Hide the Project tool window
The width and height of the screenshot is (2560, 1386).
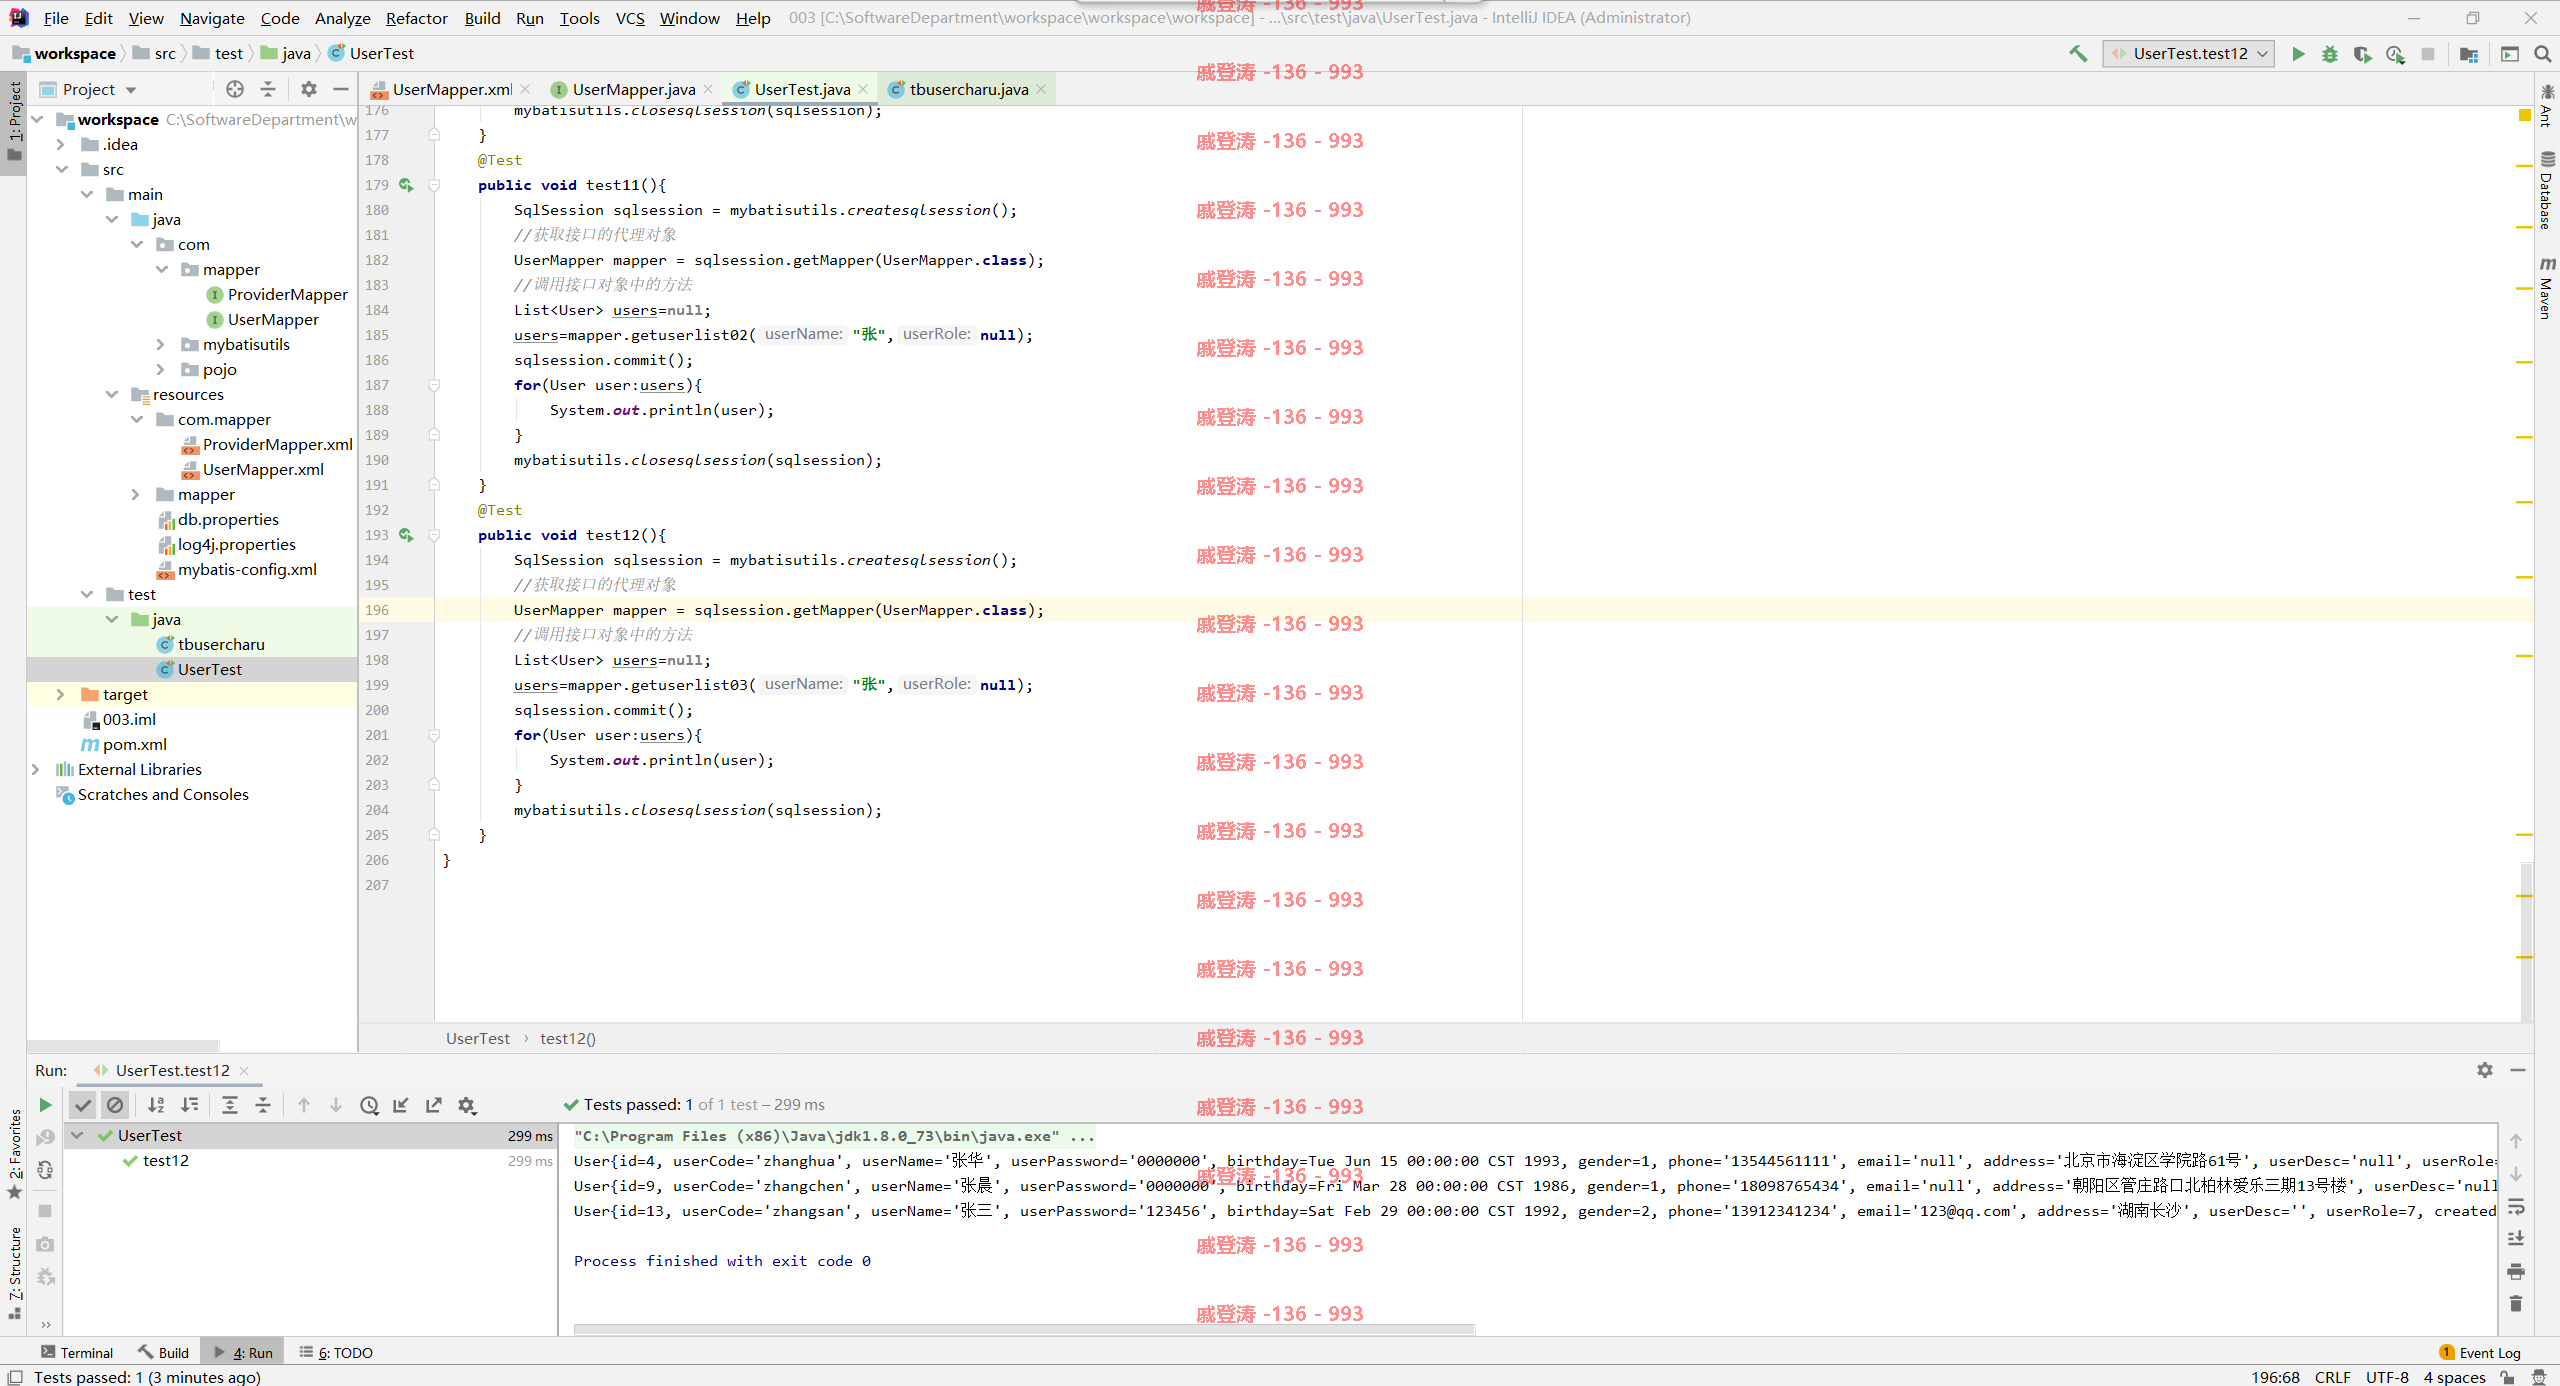[341, 89]
